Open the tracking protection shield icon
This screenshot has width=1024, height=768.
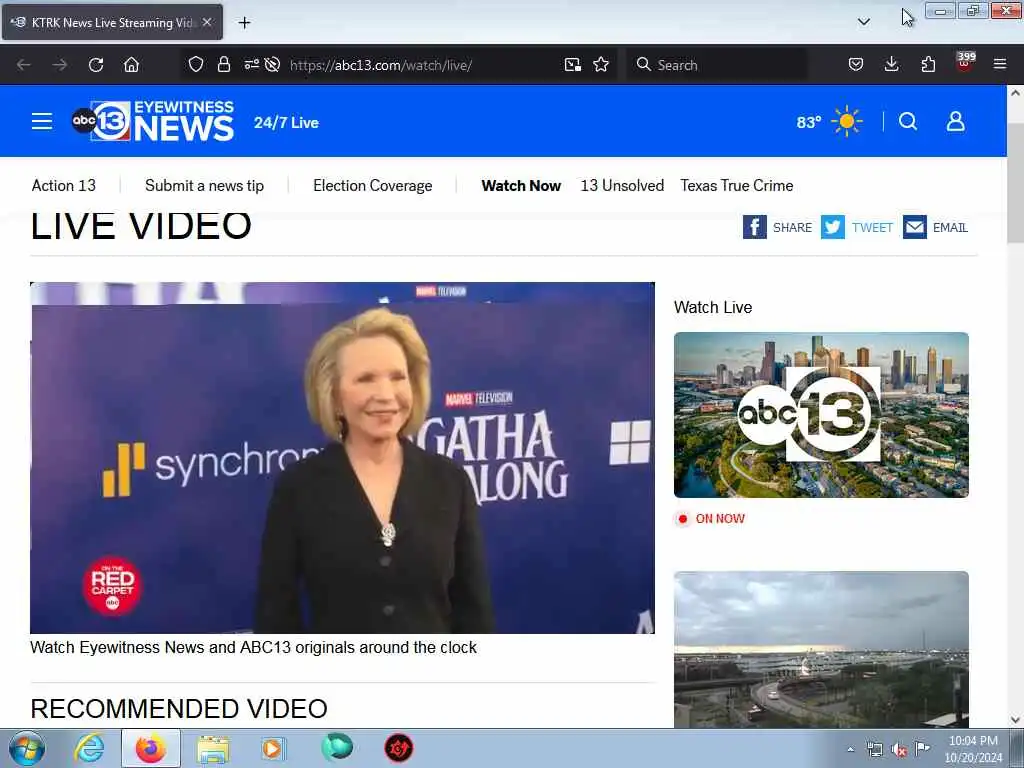coord(195,65)
